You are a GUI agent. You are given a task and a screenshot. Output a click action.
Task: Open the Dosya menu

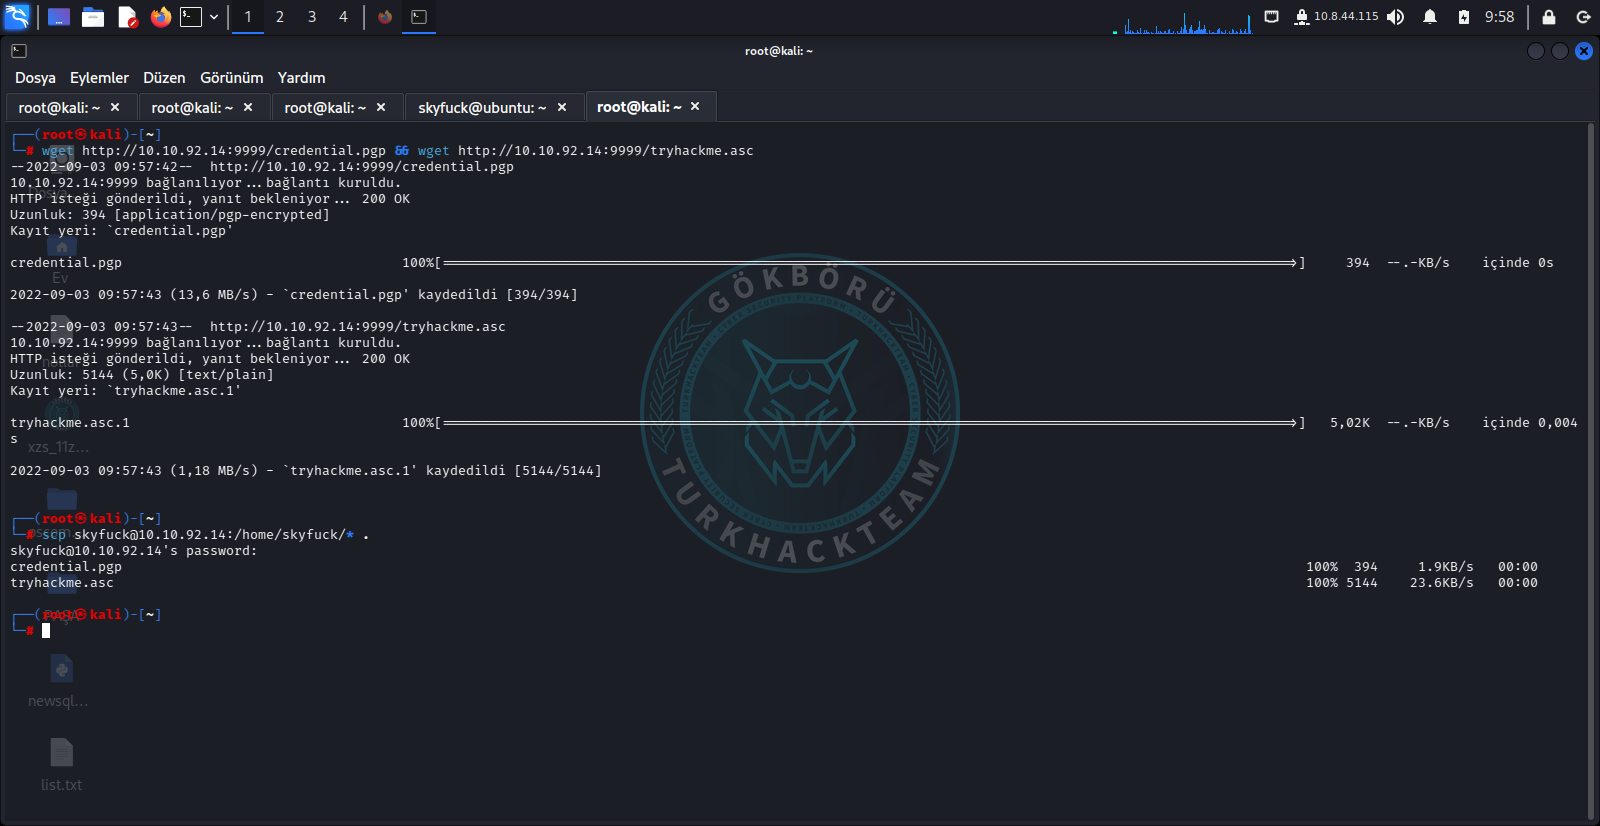coord(35,78)
